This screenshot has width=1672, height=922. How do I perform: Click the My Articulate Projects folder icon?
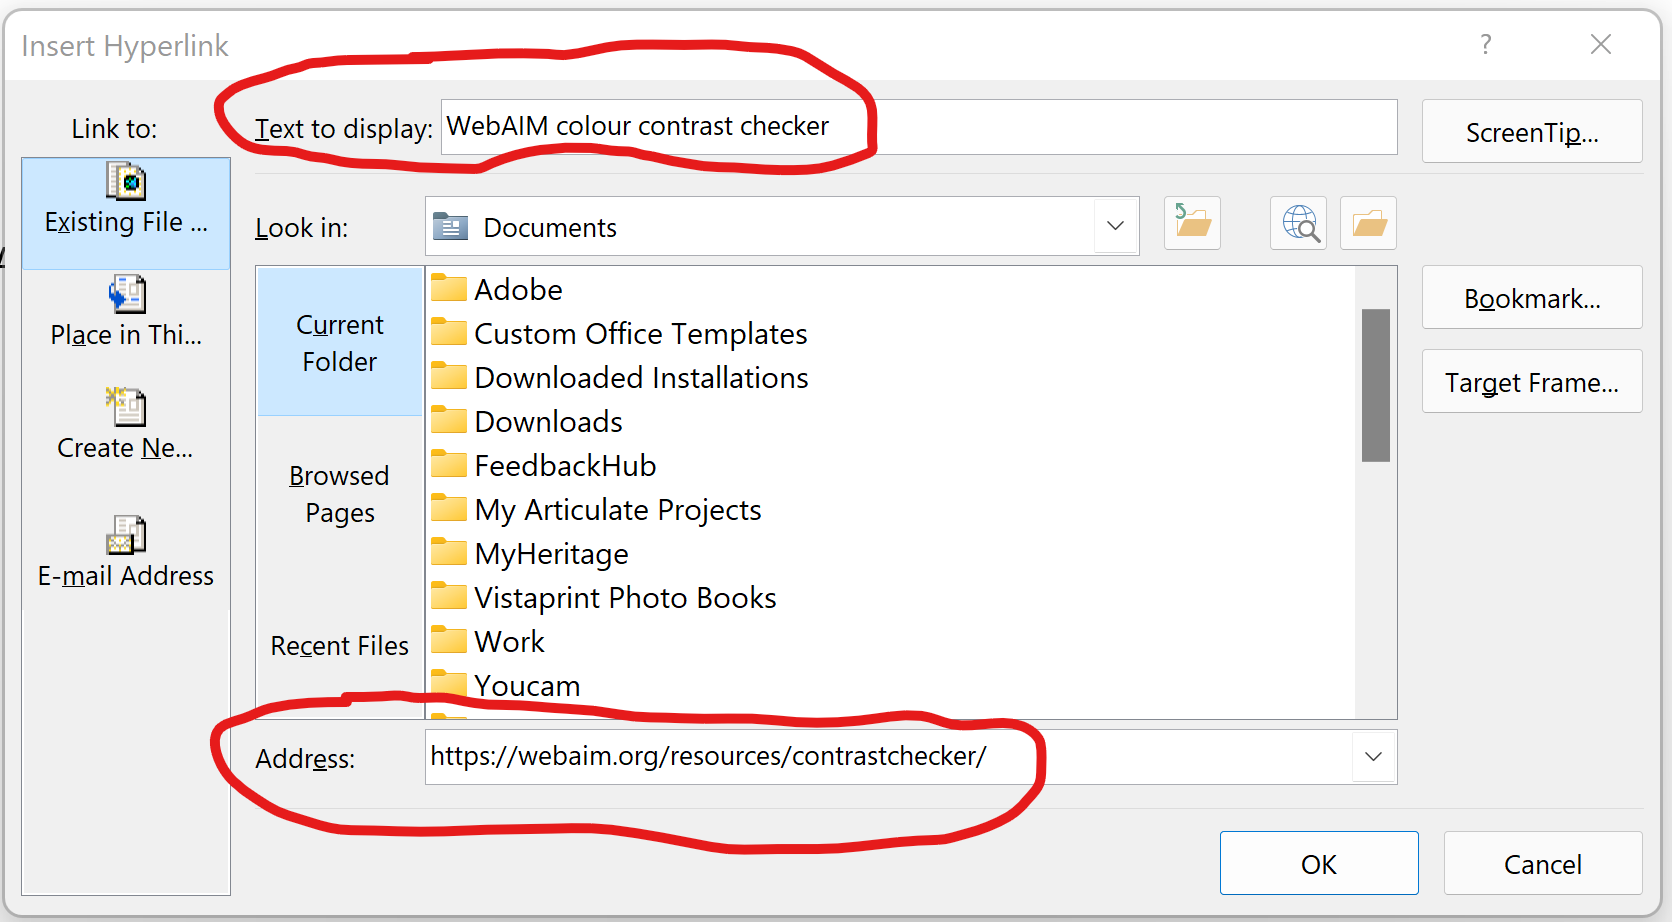point(449,509)
